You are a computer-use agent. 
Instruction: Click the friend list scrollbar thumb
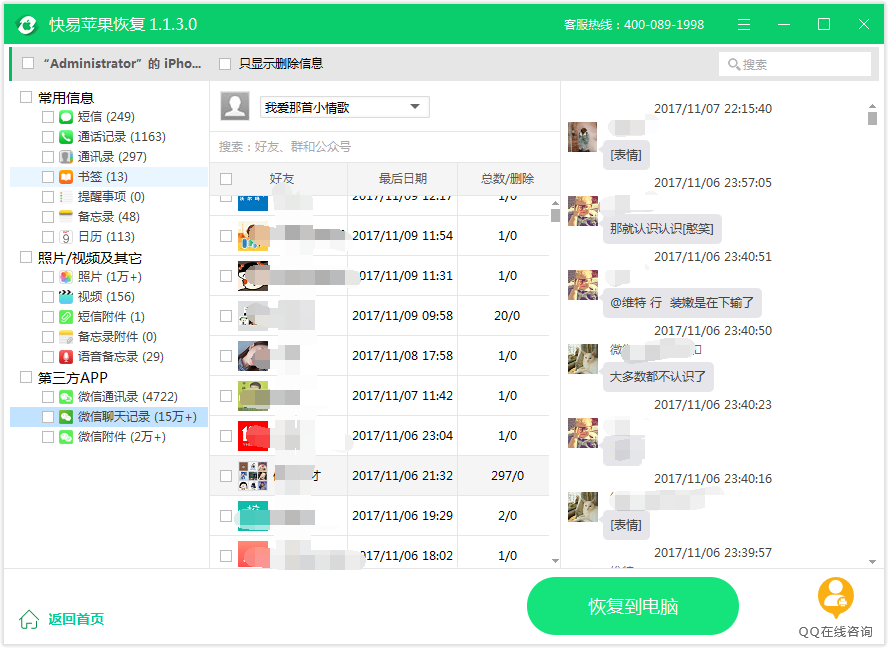[555, 215]
